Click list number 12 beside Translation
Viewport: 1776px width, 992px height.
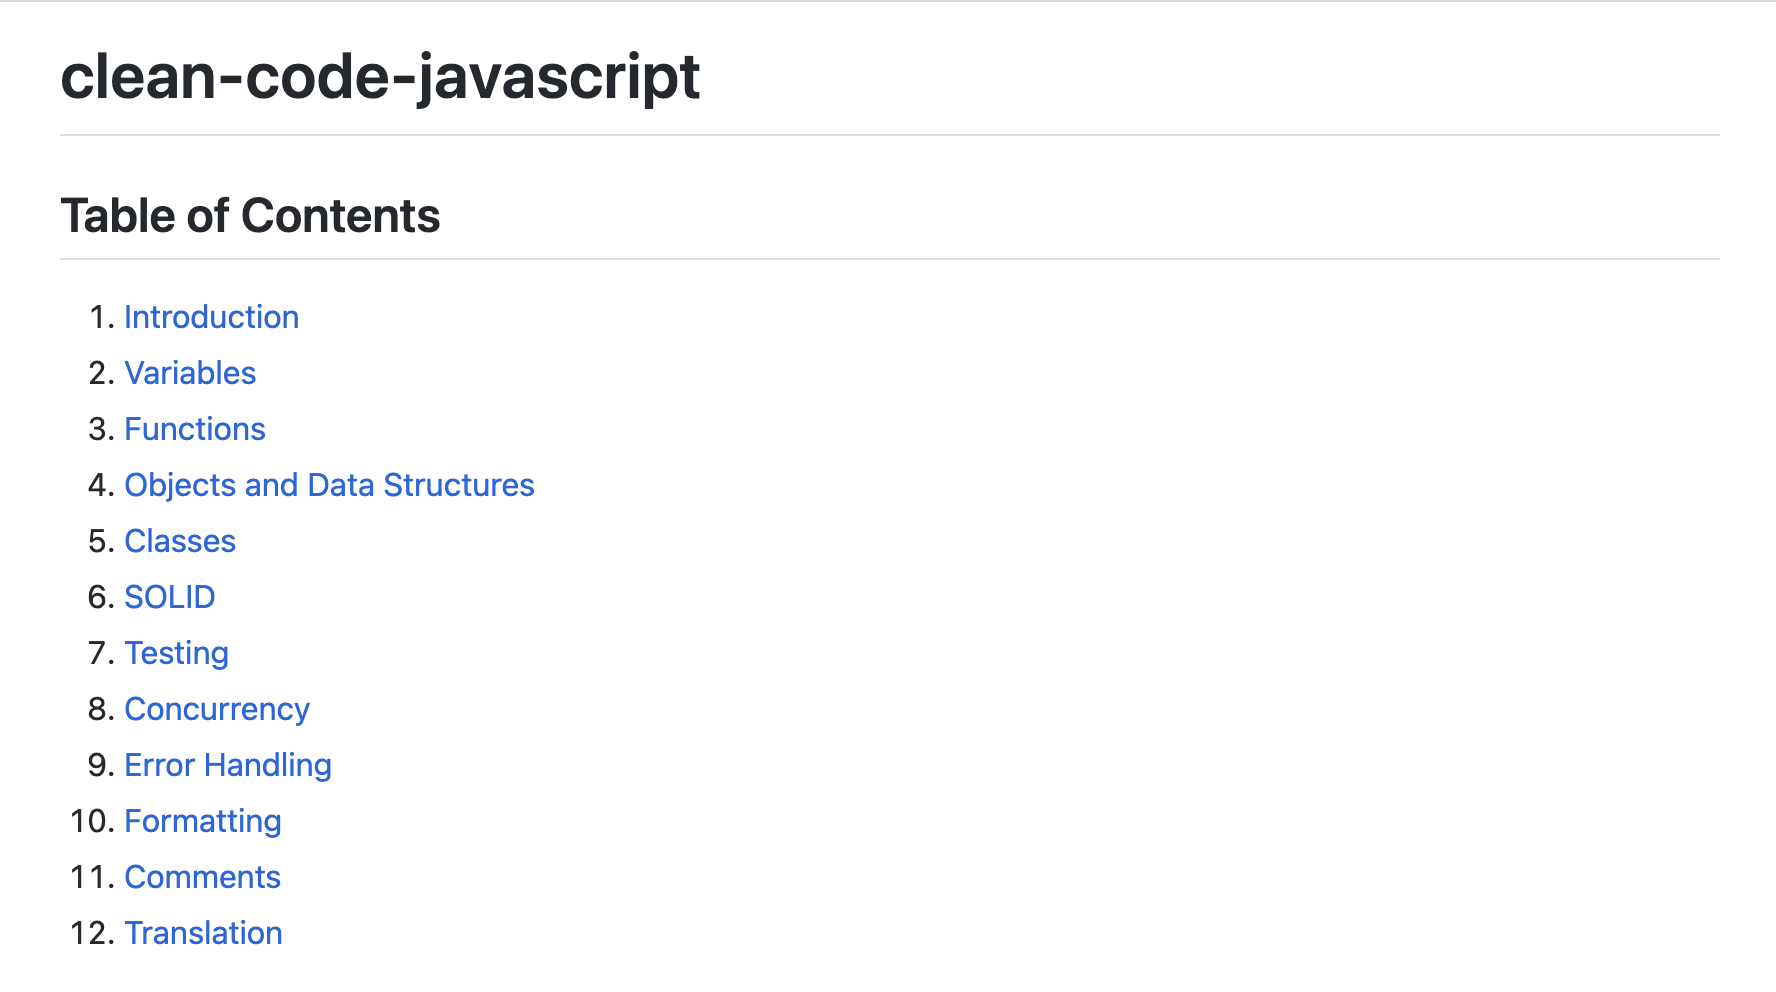pos(93,933)
